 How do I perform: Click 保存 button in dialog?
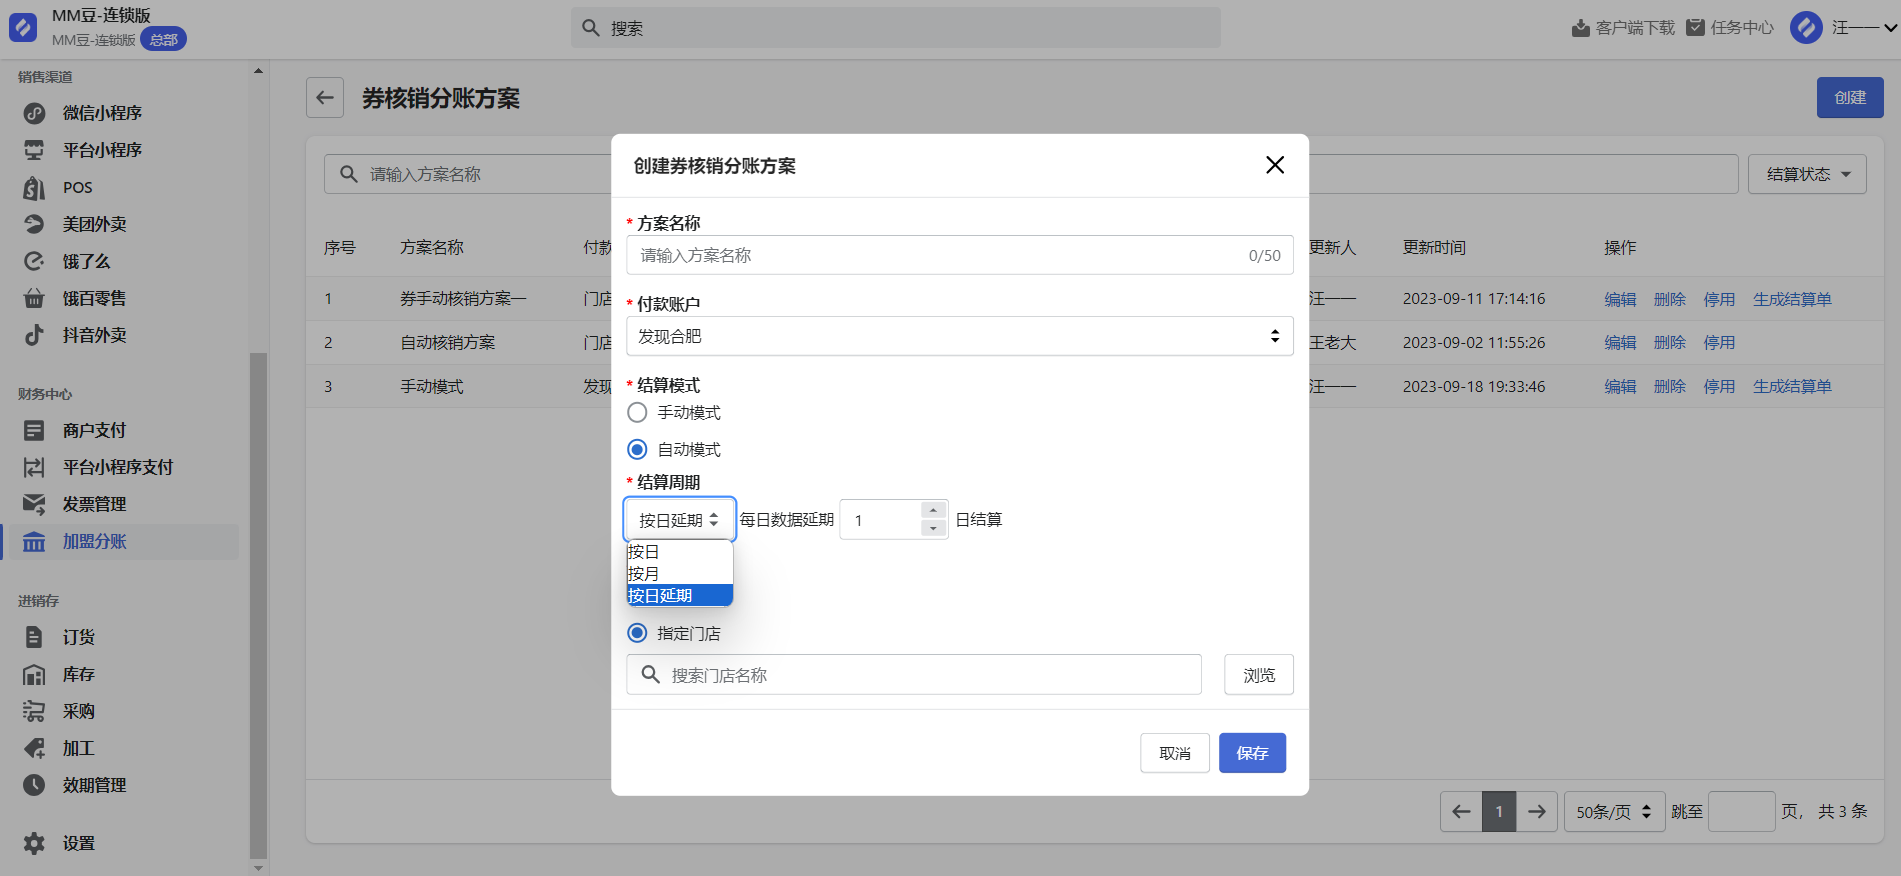1252,753
